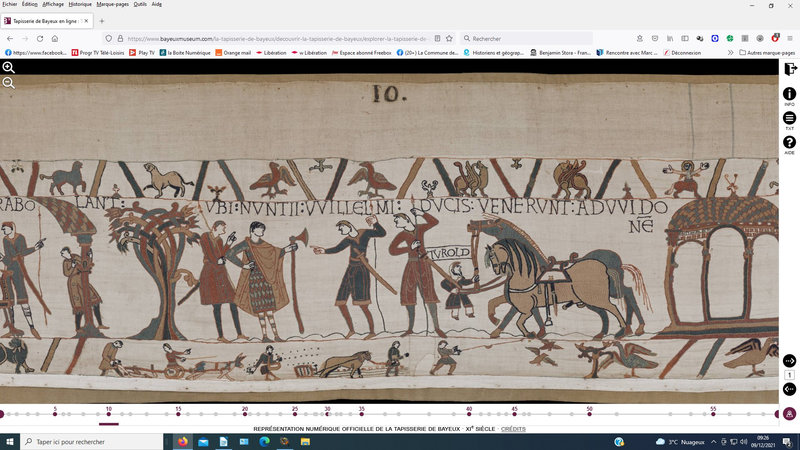Jump to scene 20 on timeline
The width and height of the screenshot is (800, 450).
click(x=245, y=414)
